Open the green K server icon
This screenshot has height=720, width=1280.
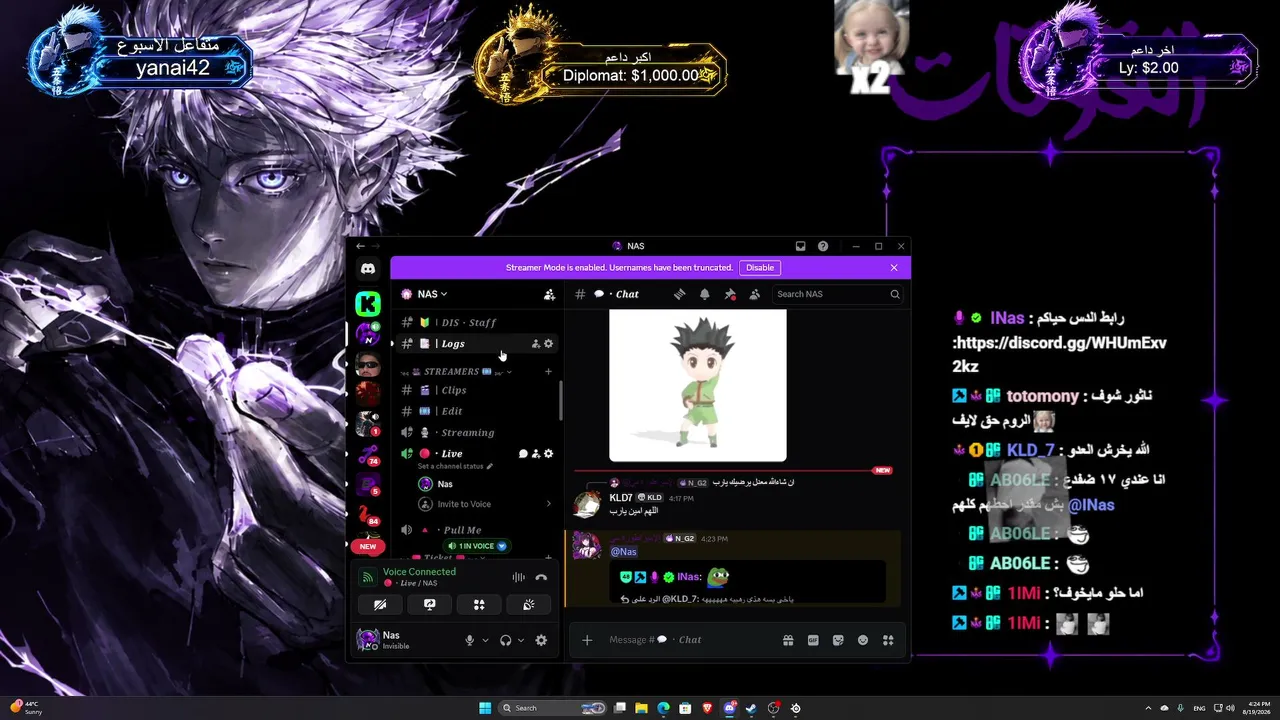tap(368, 303)
